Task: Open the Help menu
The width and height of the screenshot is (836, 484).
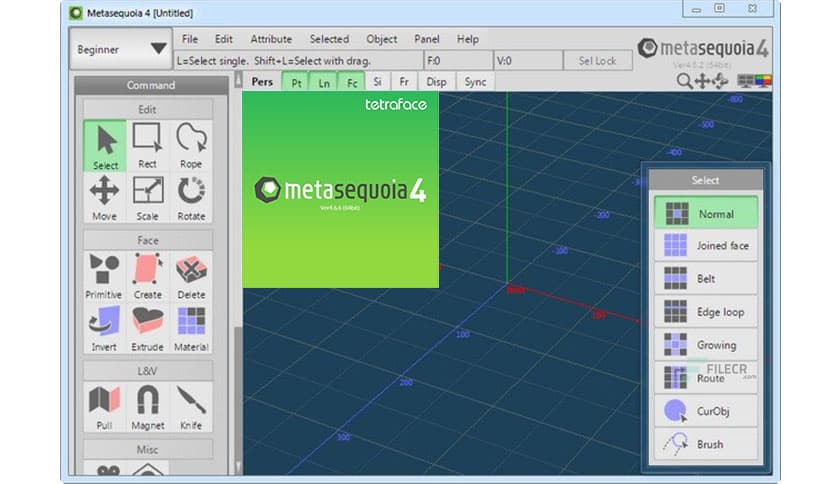Action: pyautogui.click(x=468, y=39)
